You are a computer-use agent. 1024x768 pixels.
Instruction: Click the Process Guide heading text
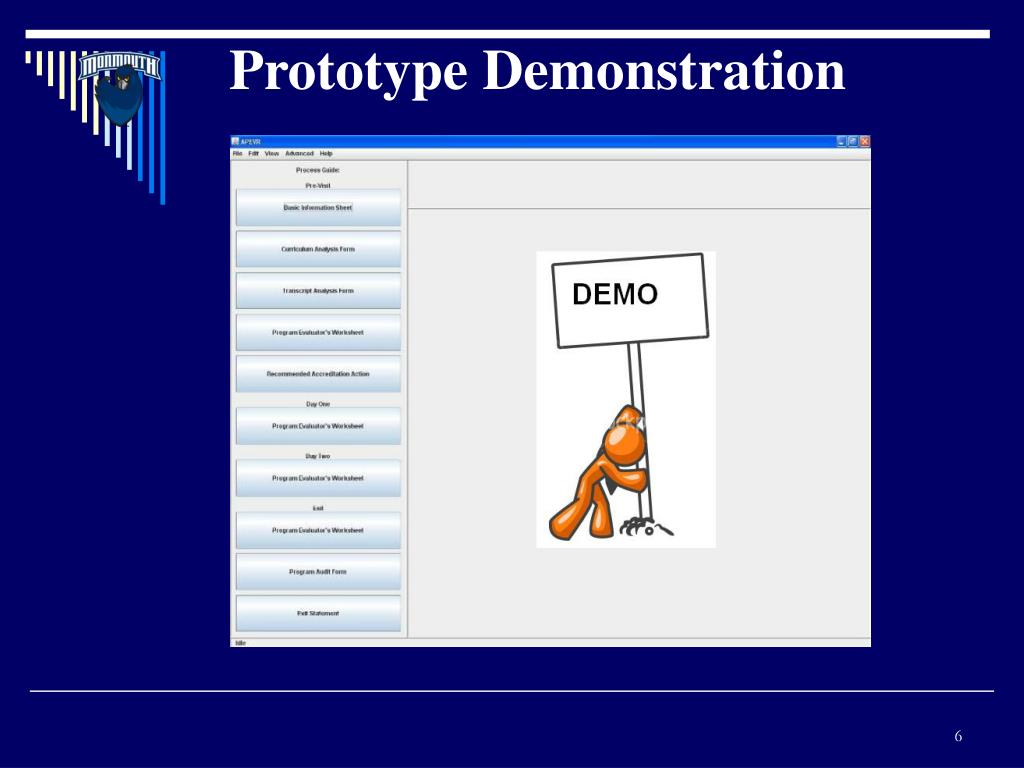click(x=317, y=170)
